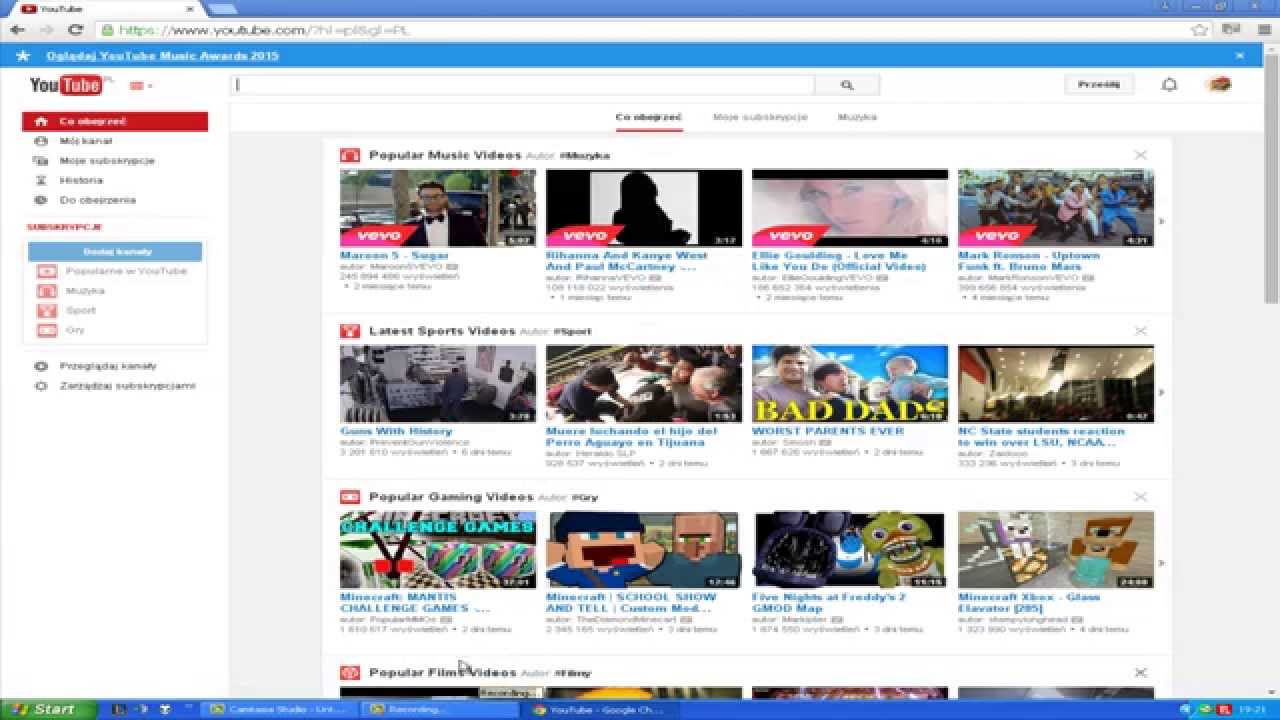The height and width of the screenshot is (720, 1280).
Task: Show the next videos in the Popular Gaming row
Action: pos(1161,563)
